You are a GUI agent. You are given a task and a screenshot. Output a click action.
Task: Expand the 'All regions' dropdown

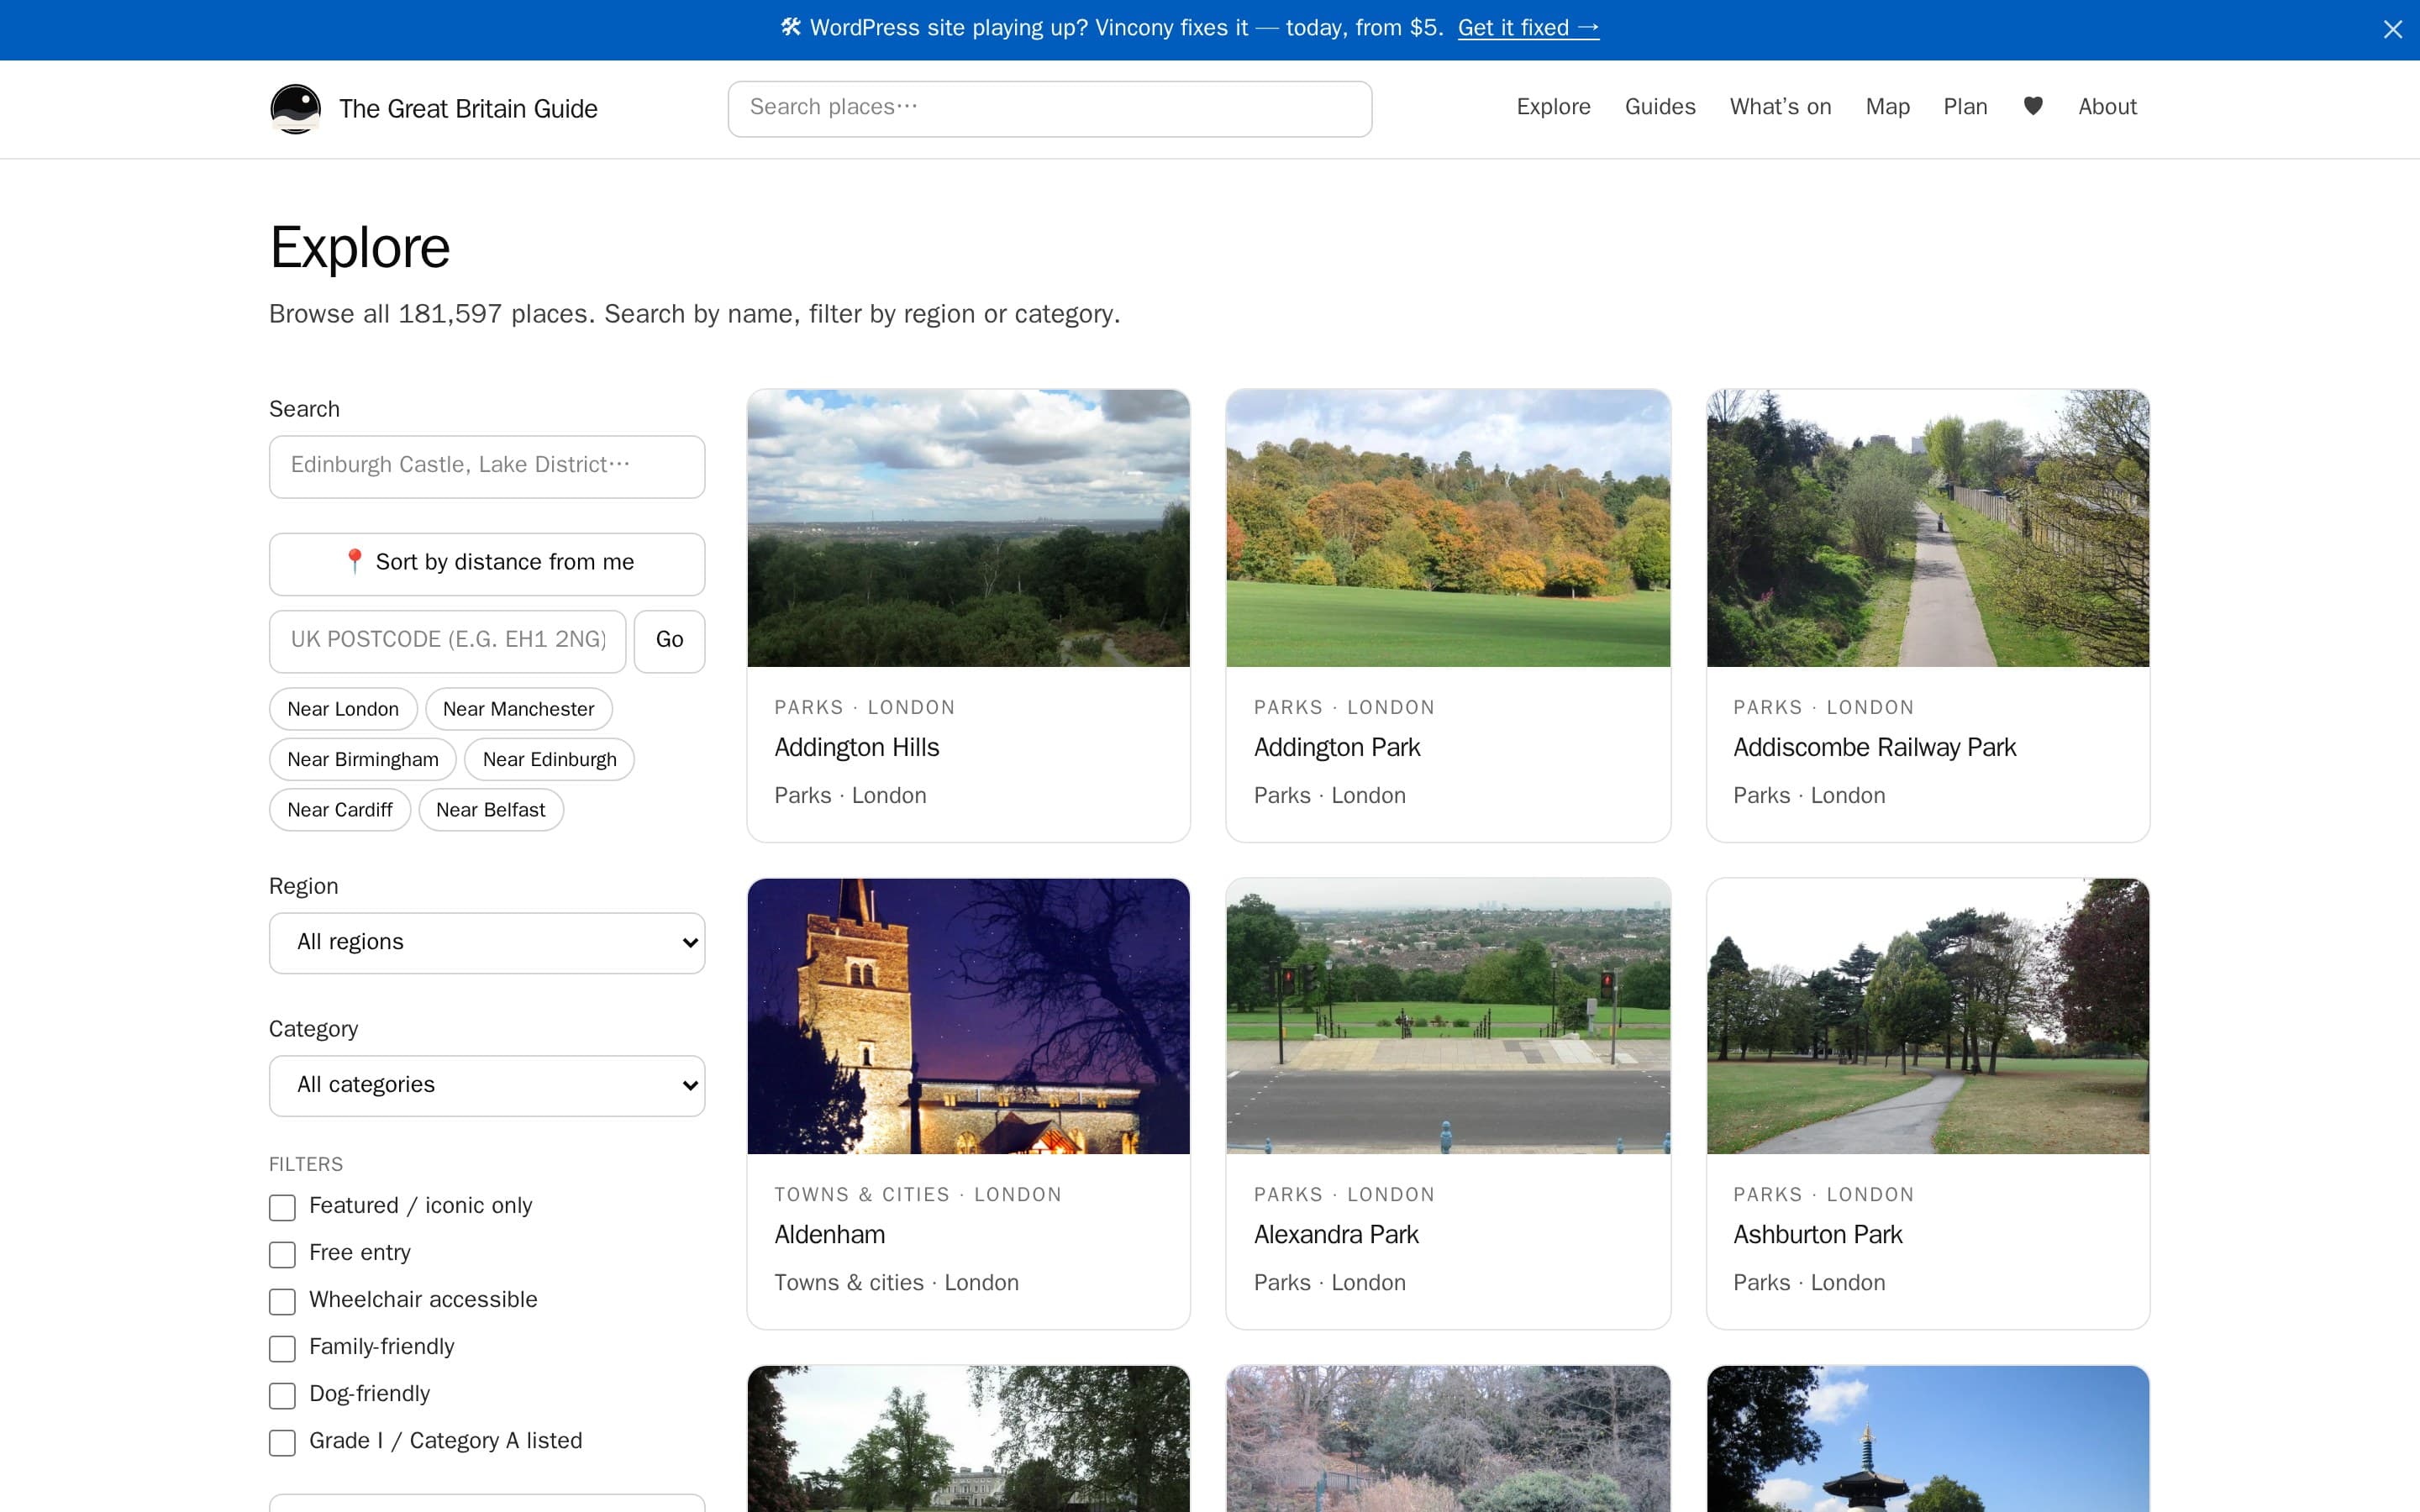click(x=487, y=943)
